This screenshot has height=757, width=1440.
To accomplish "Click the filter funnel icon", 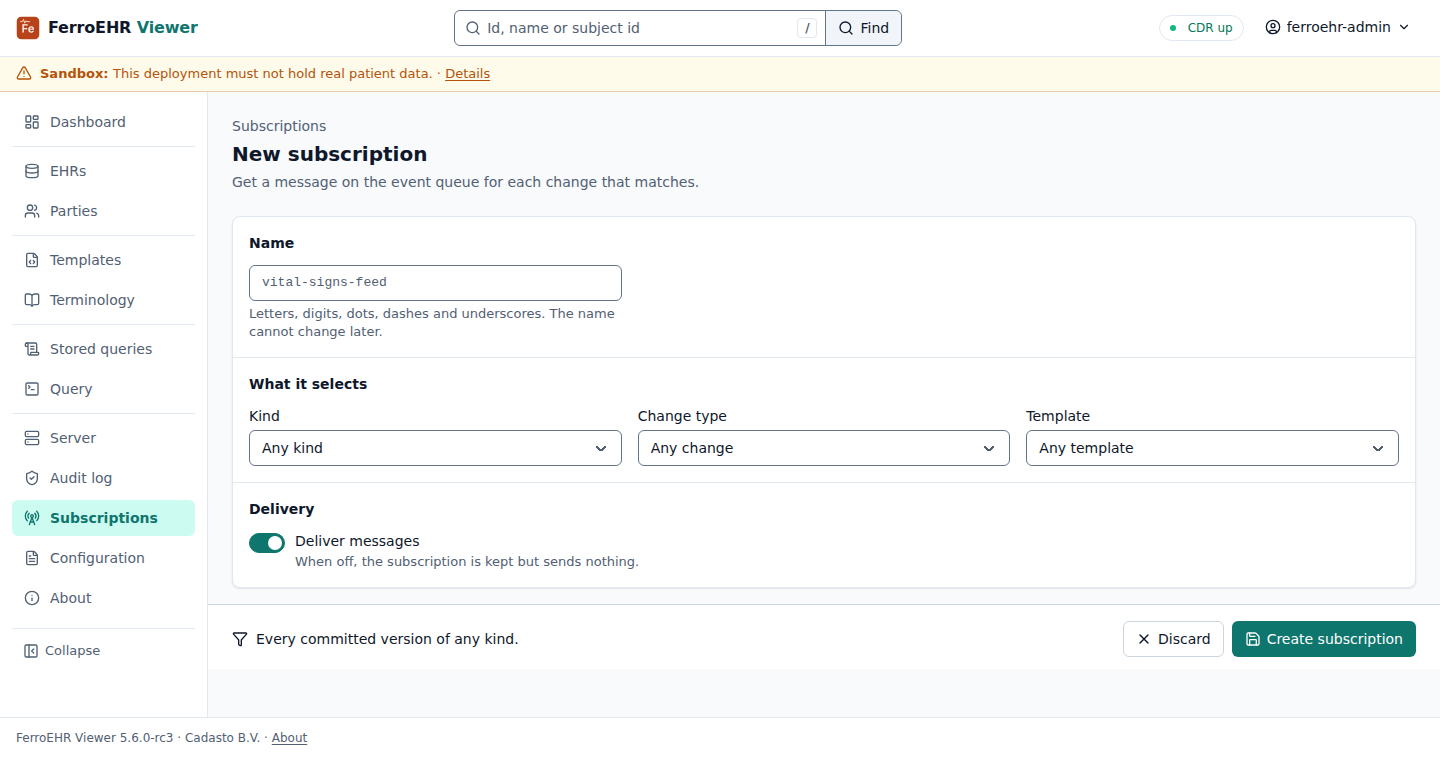I will pyautogui.click(x=240, y=639).
